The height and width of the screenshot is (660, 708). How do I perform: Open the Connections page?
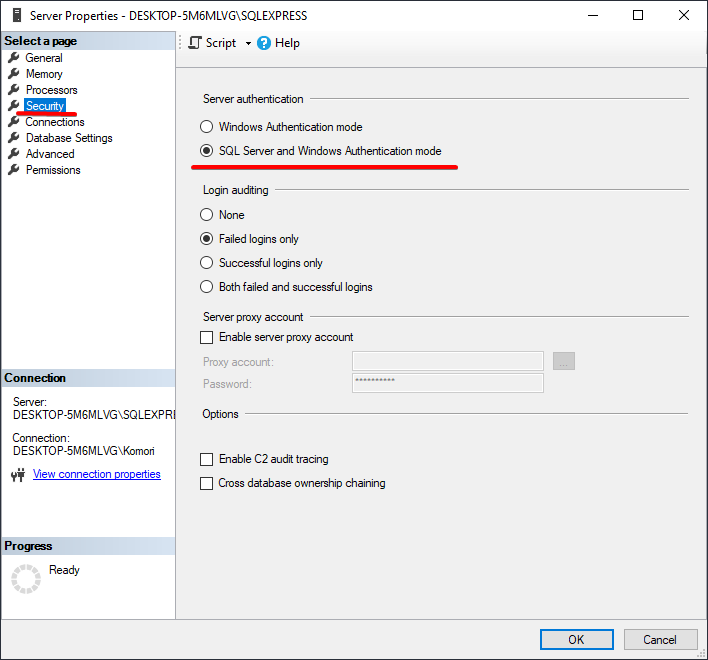tap(55, 122)
